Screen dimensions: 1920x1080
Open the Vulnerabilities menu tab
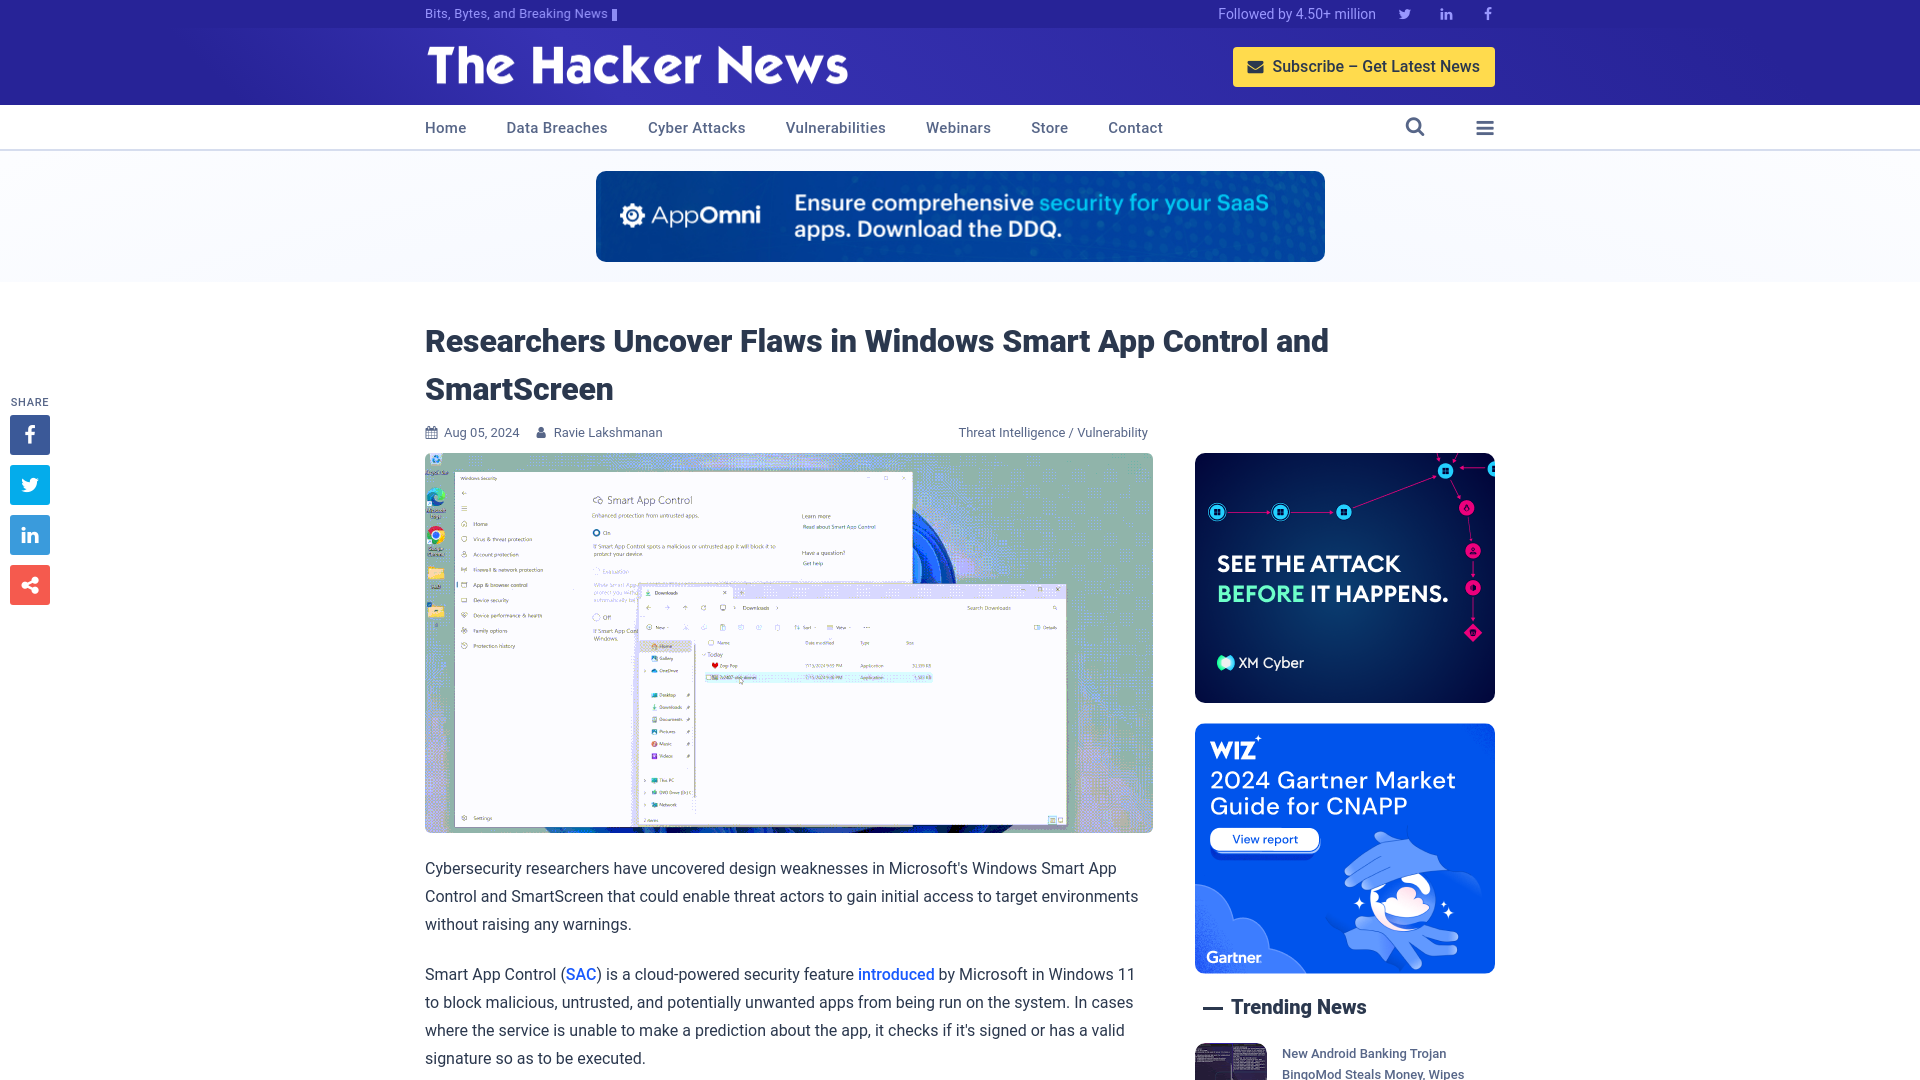[x=835, y=127]
